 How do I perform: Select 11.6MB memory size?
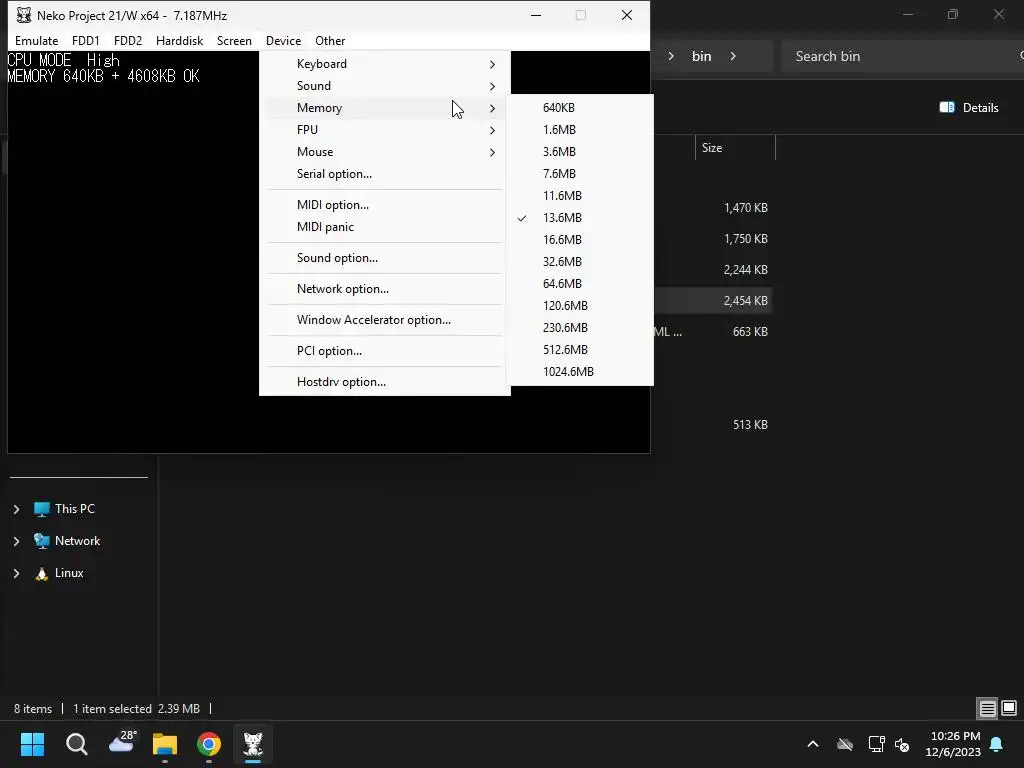point(580,196)
